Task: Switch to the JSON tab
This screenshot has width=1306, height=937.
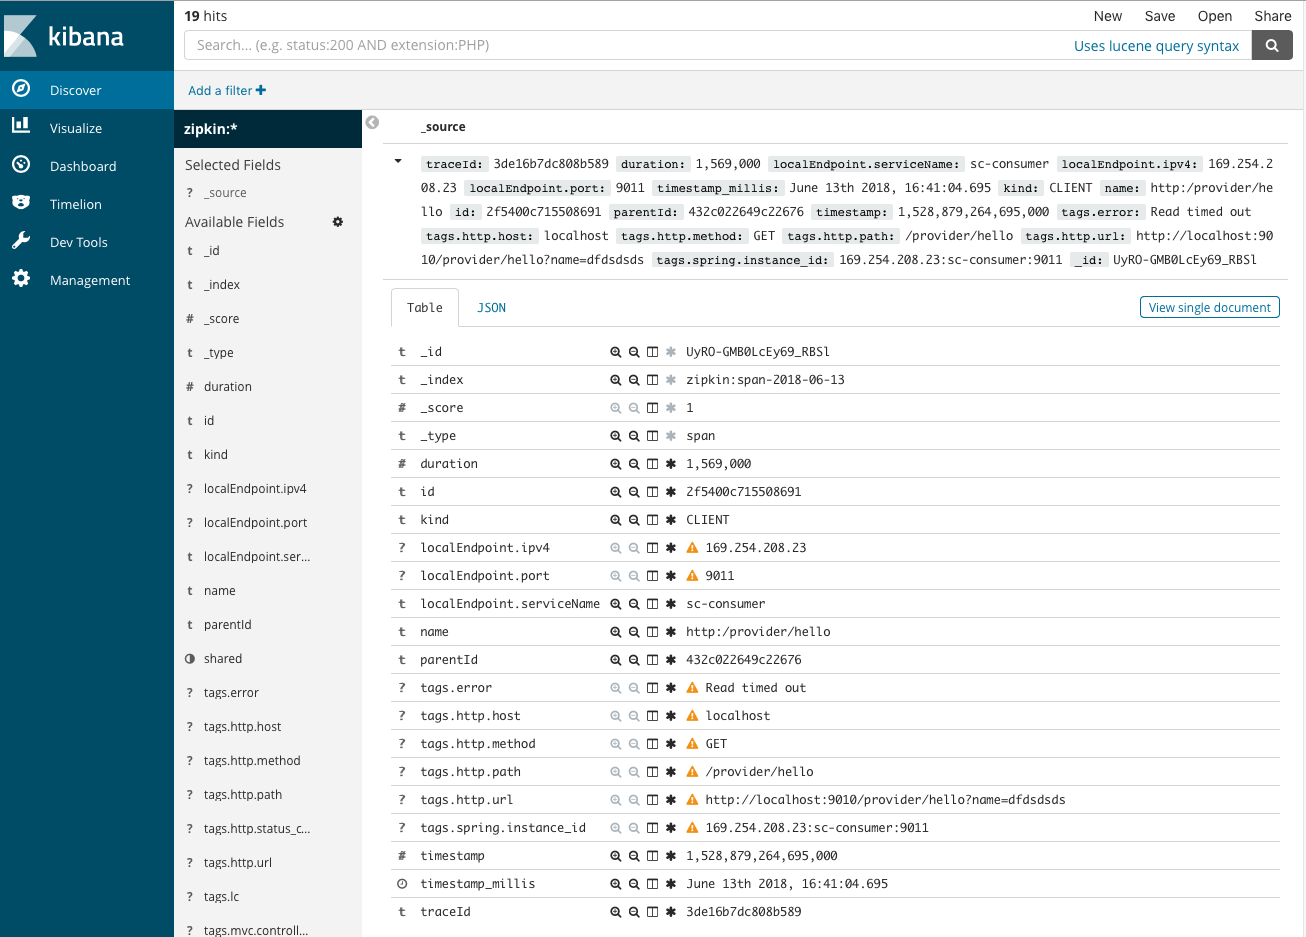Action: [x=491, y=308]
